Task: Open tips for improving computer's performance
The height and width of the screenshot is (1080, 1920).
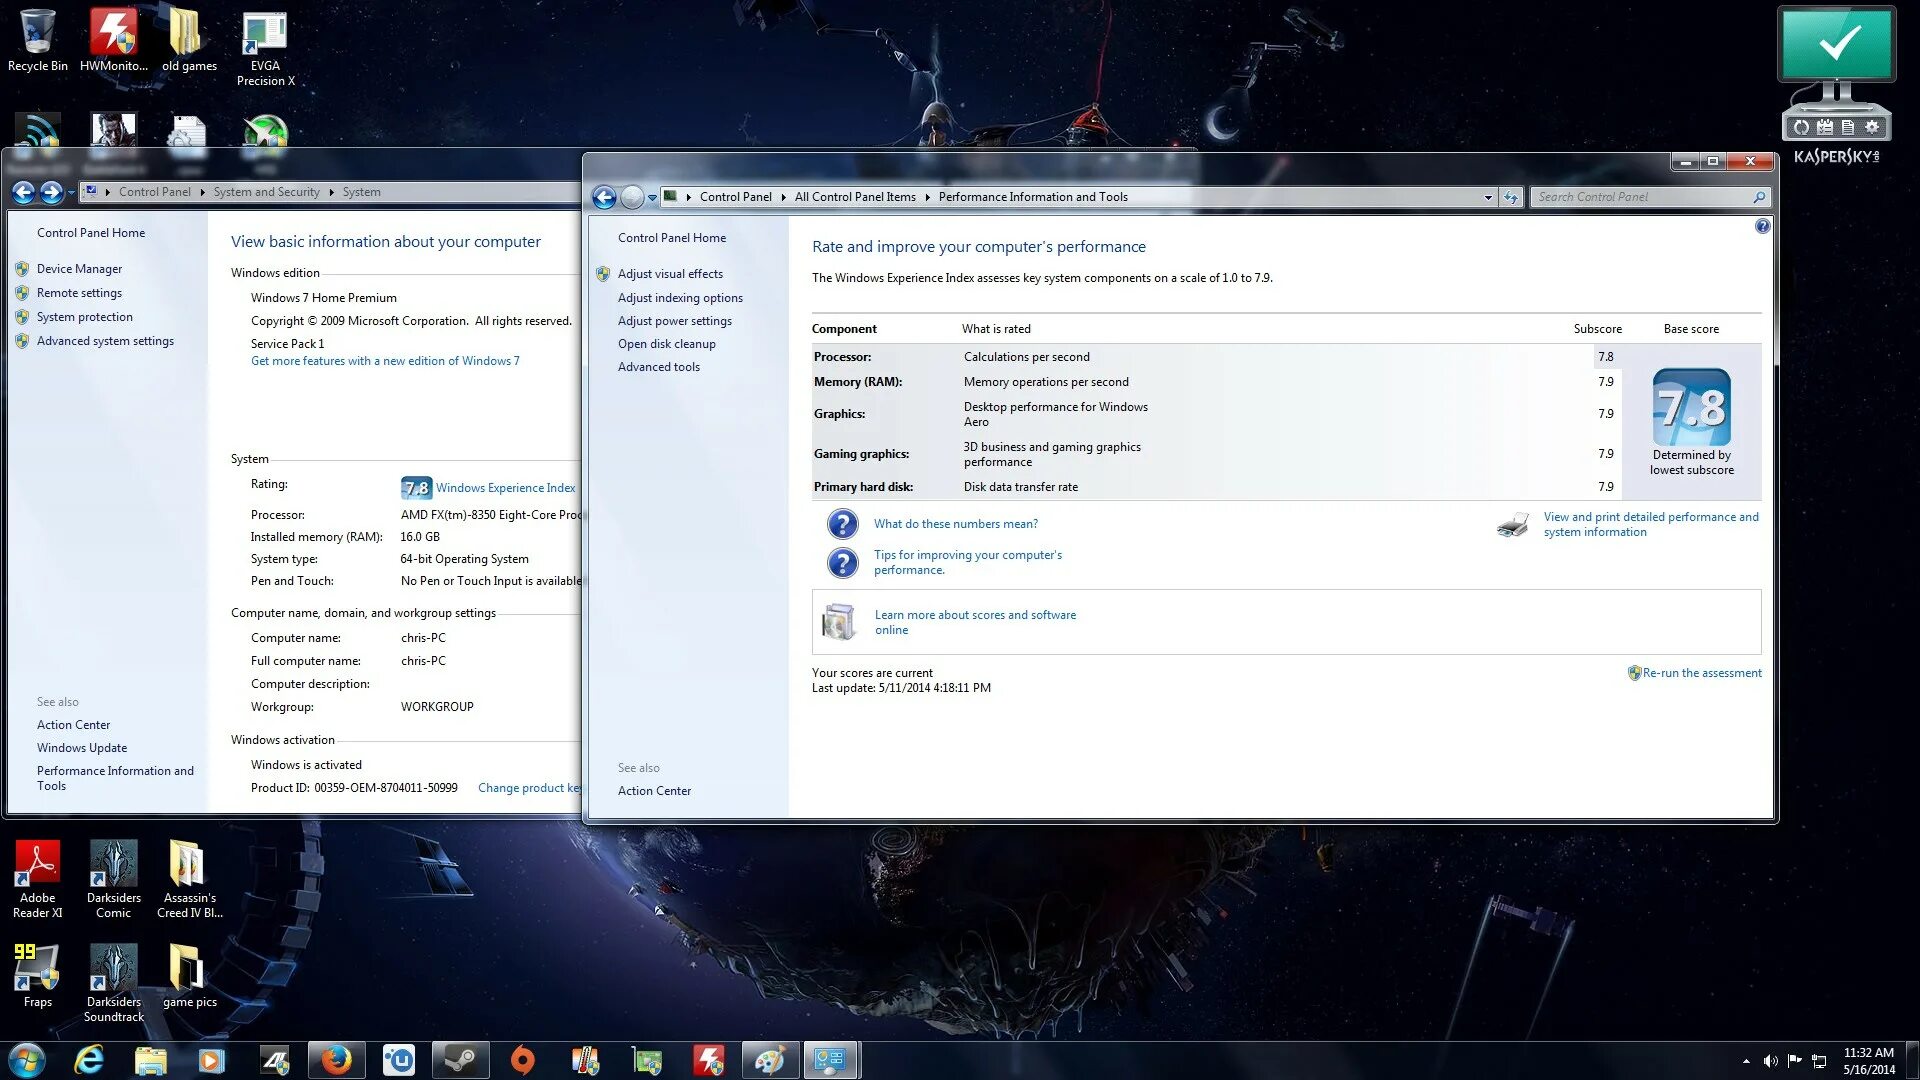Action: coord(967,562)
